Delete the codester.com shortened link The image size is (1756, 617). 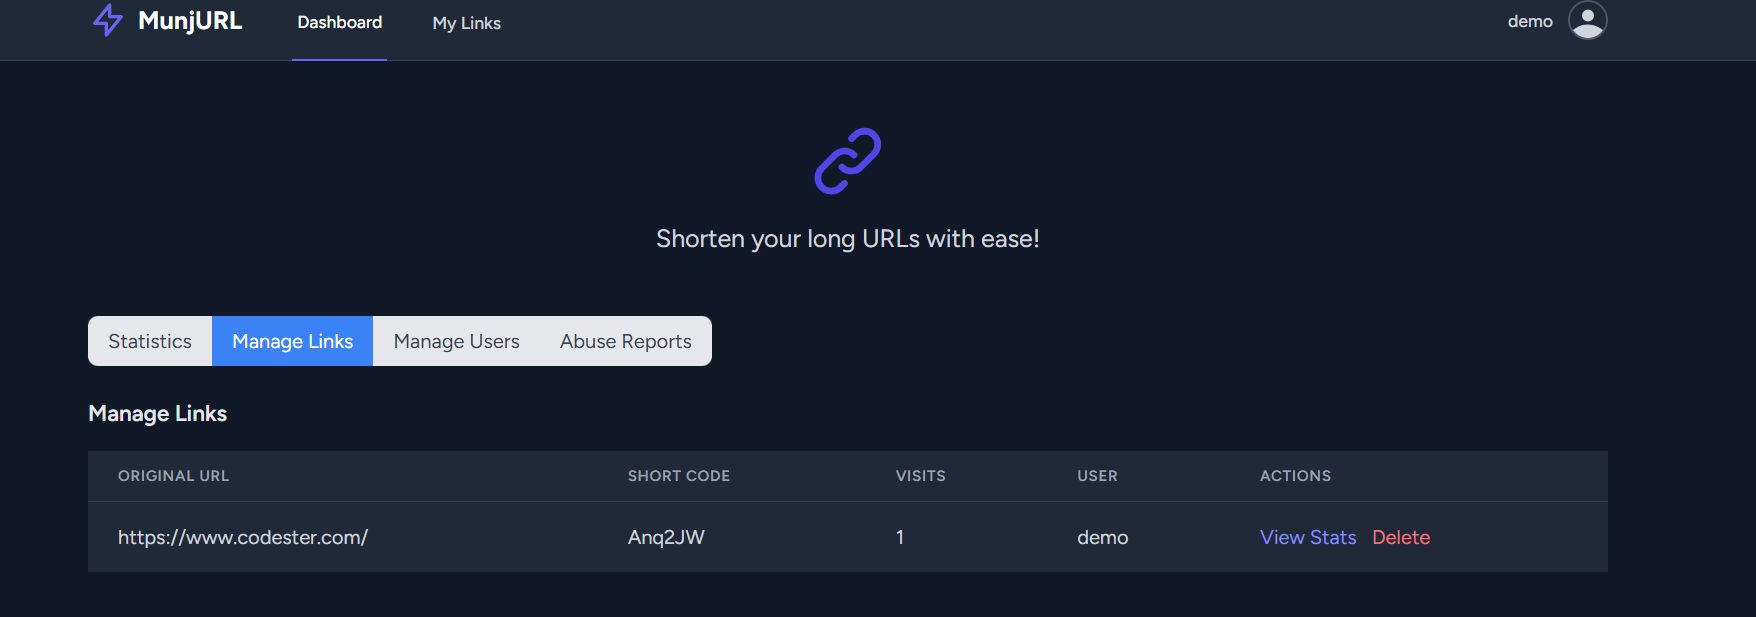tap(1401, 537)
